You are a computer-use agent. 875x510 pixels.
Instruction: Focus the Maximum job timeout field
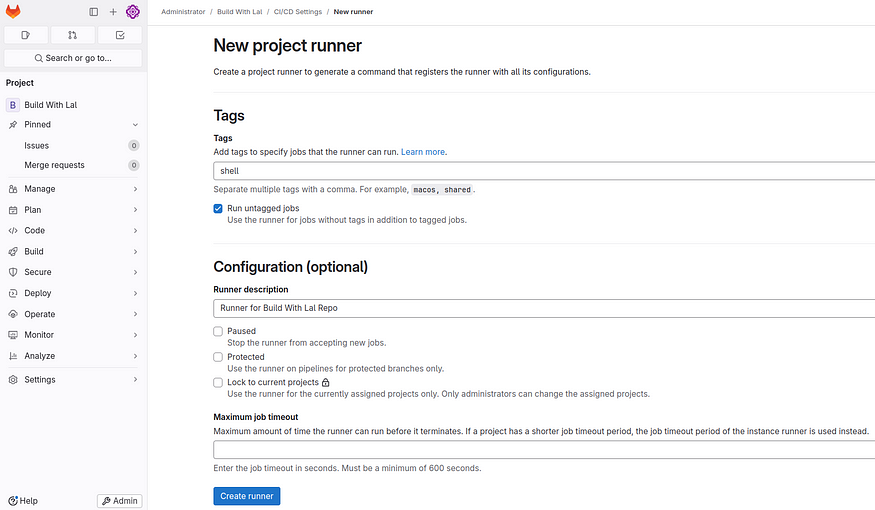point(544,450)
